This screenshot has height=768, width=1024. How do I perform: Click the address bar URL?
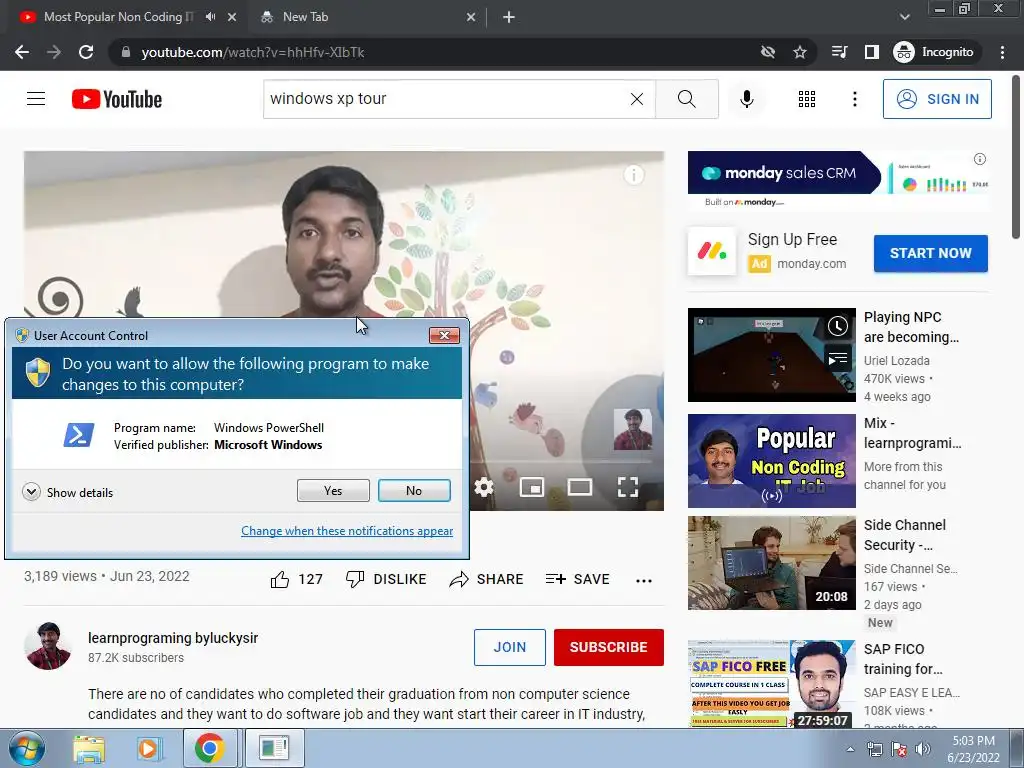[x=253, y=52]
